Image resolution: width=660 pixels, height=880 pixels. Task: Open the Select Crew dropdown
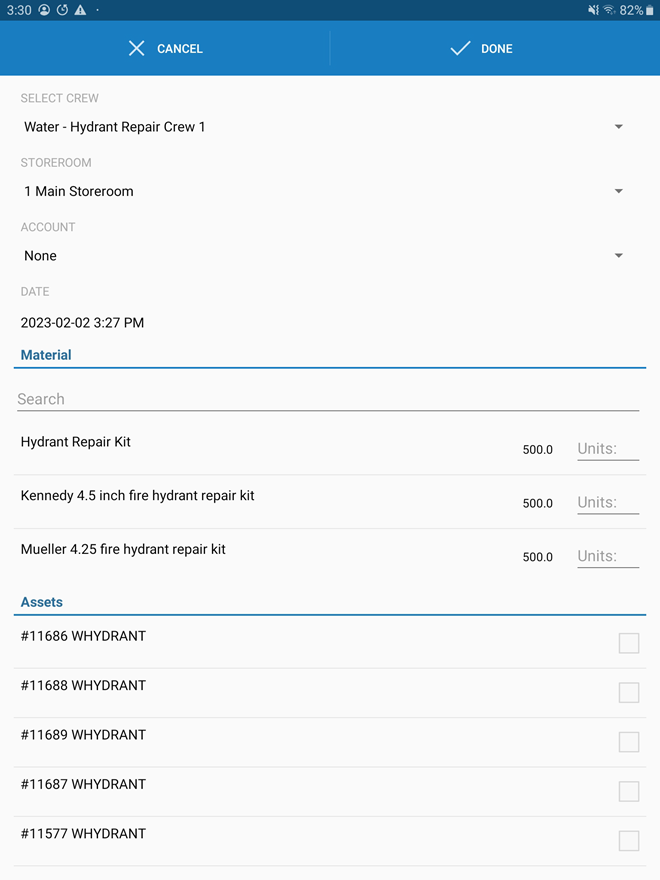(x=320, y=127)
